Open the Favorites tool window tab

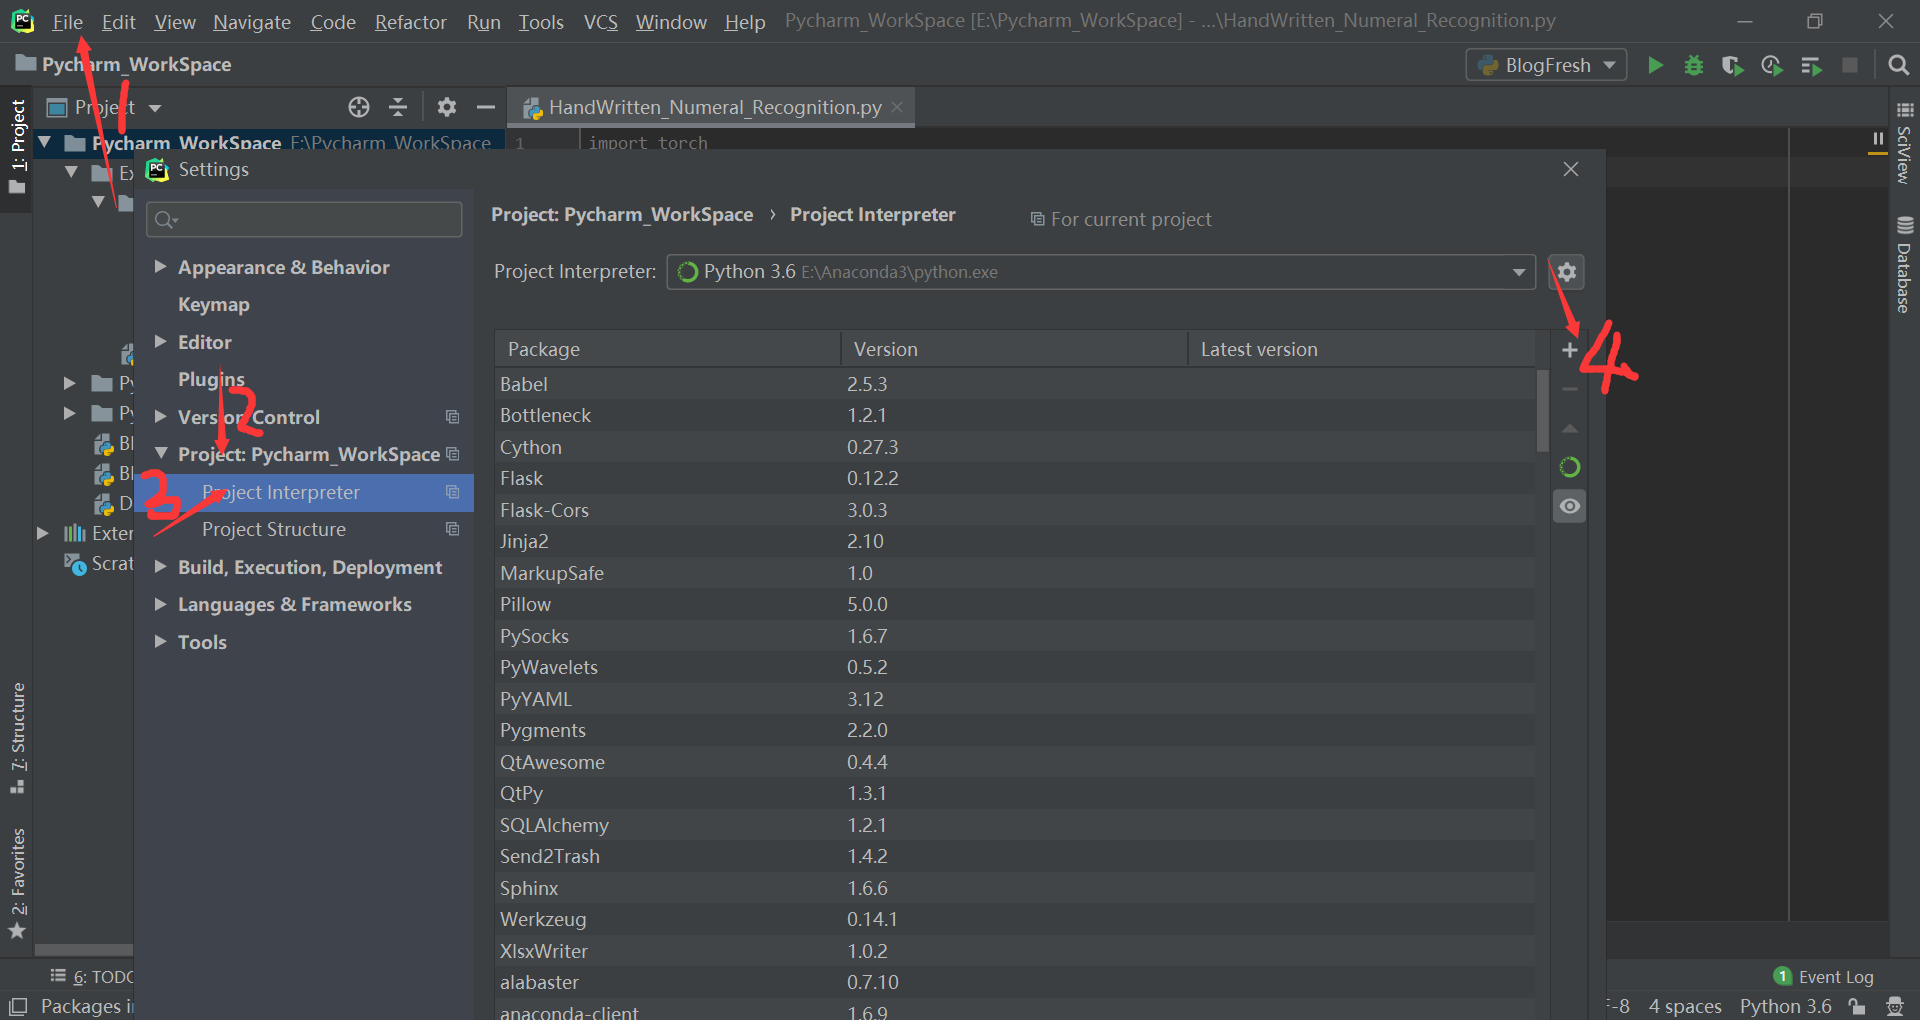pyautogui.click(x=18, y=884)
